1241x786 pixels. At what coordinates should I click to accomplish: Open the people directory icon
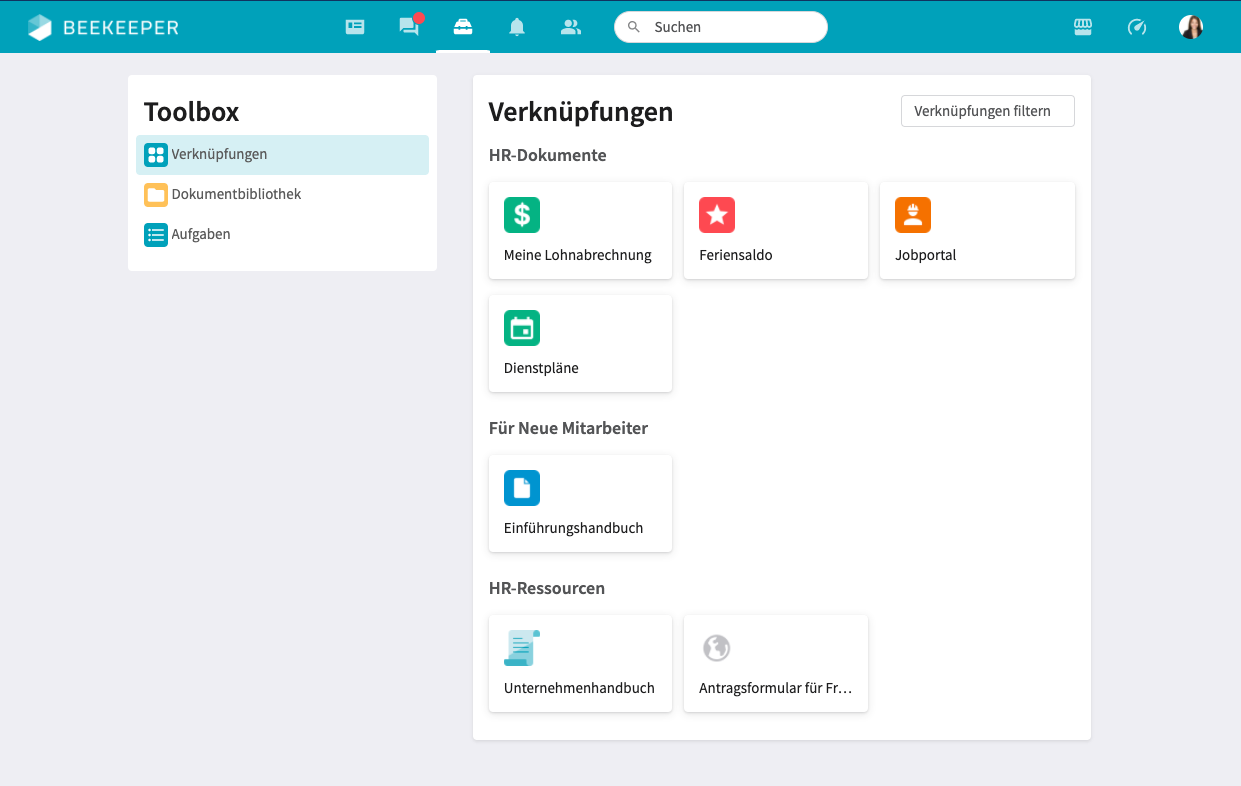[571, 27]
